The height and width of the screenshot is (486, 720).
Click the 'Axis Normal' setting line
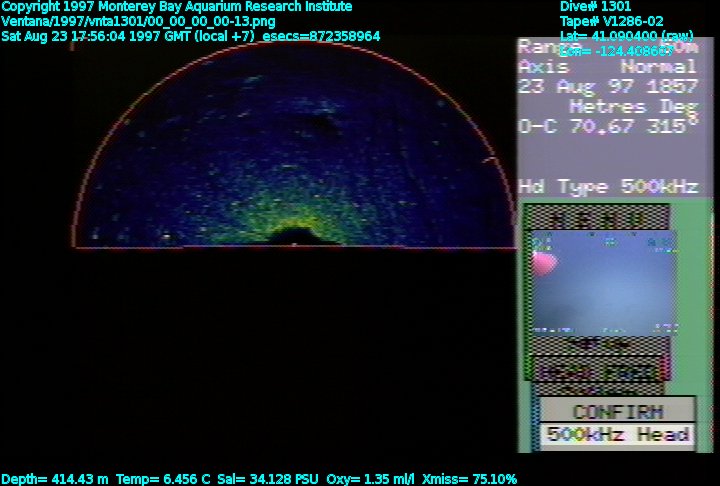tap(608, 67)
